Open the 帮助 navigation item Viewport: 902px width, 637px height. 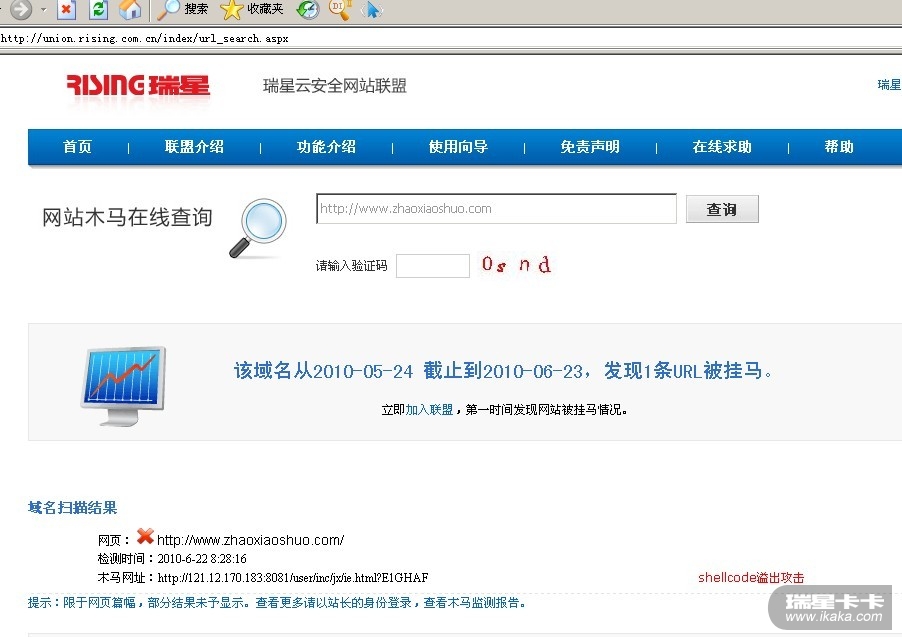coord(839,147)
